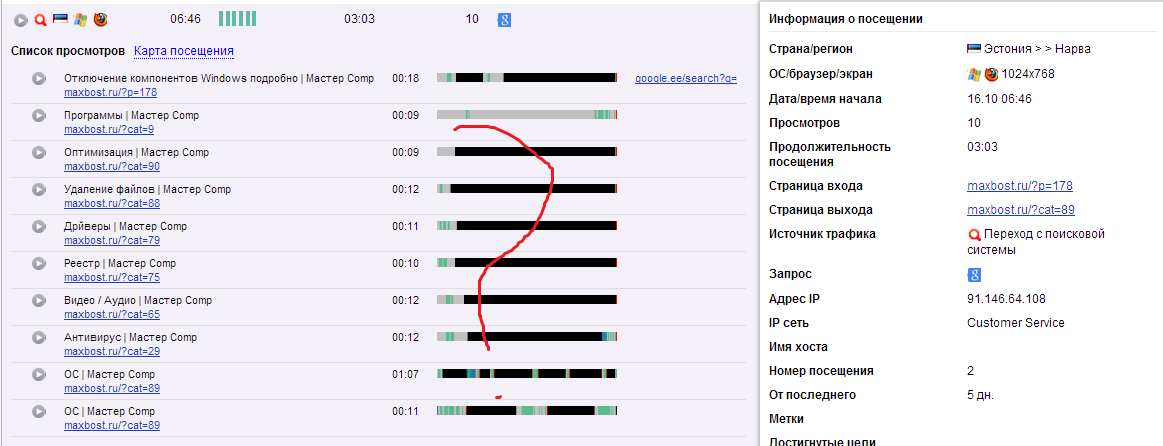Viewport: 1163px width, 446px height.
Task: Click the 16.10 06:46 start date value
Action: (999, 99)
